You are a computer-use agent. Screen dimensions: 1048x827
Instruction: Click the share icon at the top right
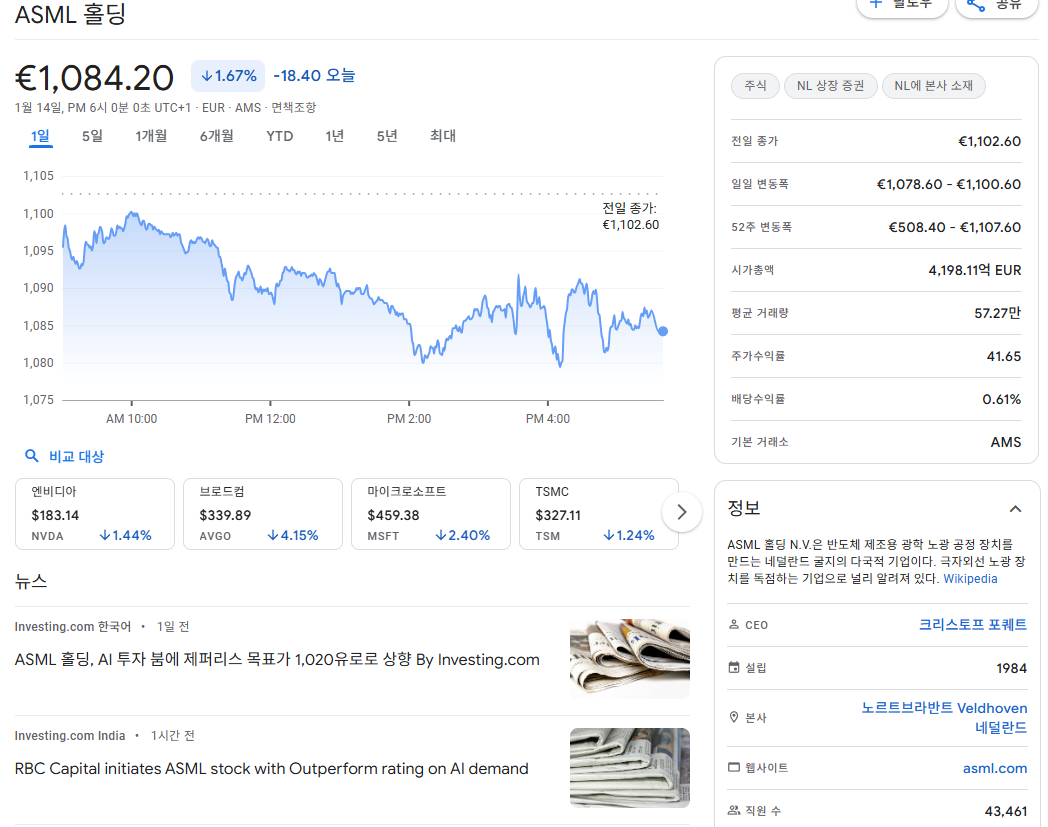point(976,5)
